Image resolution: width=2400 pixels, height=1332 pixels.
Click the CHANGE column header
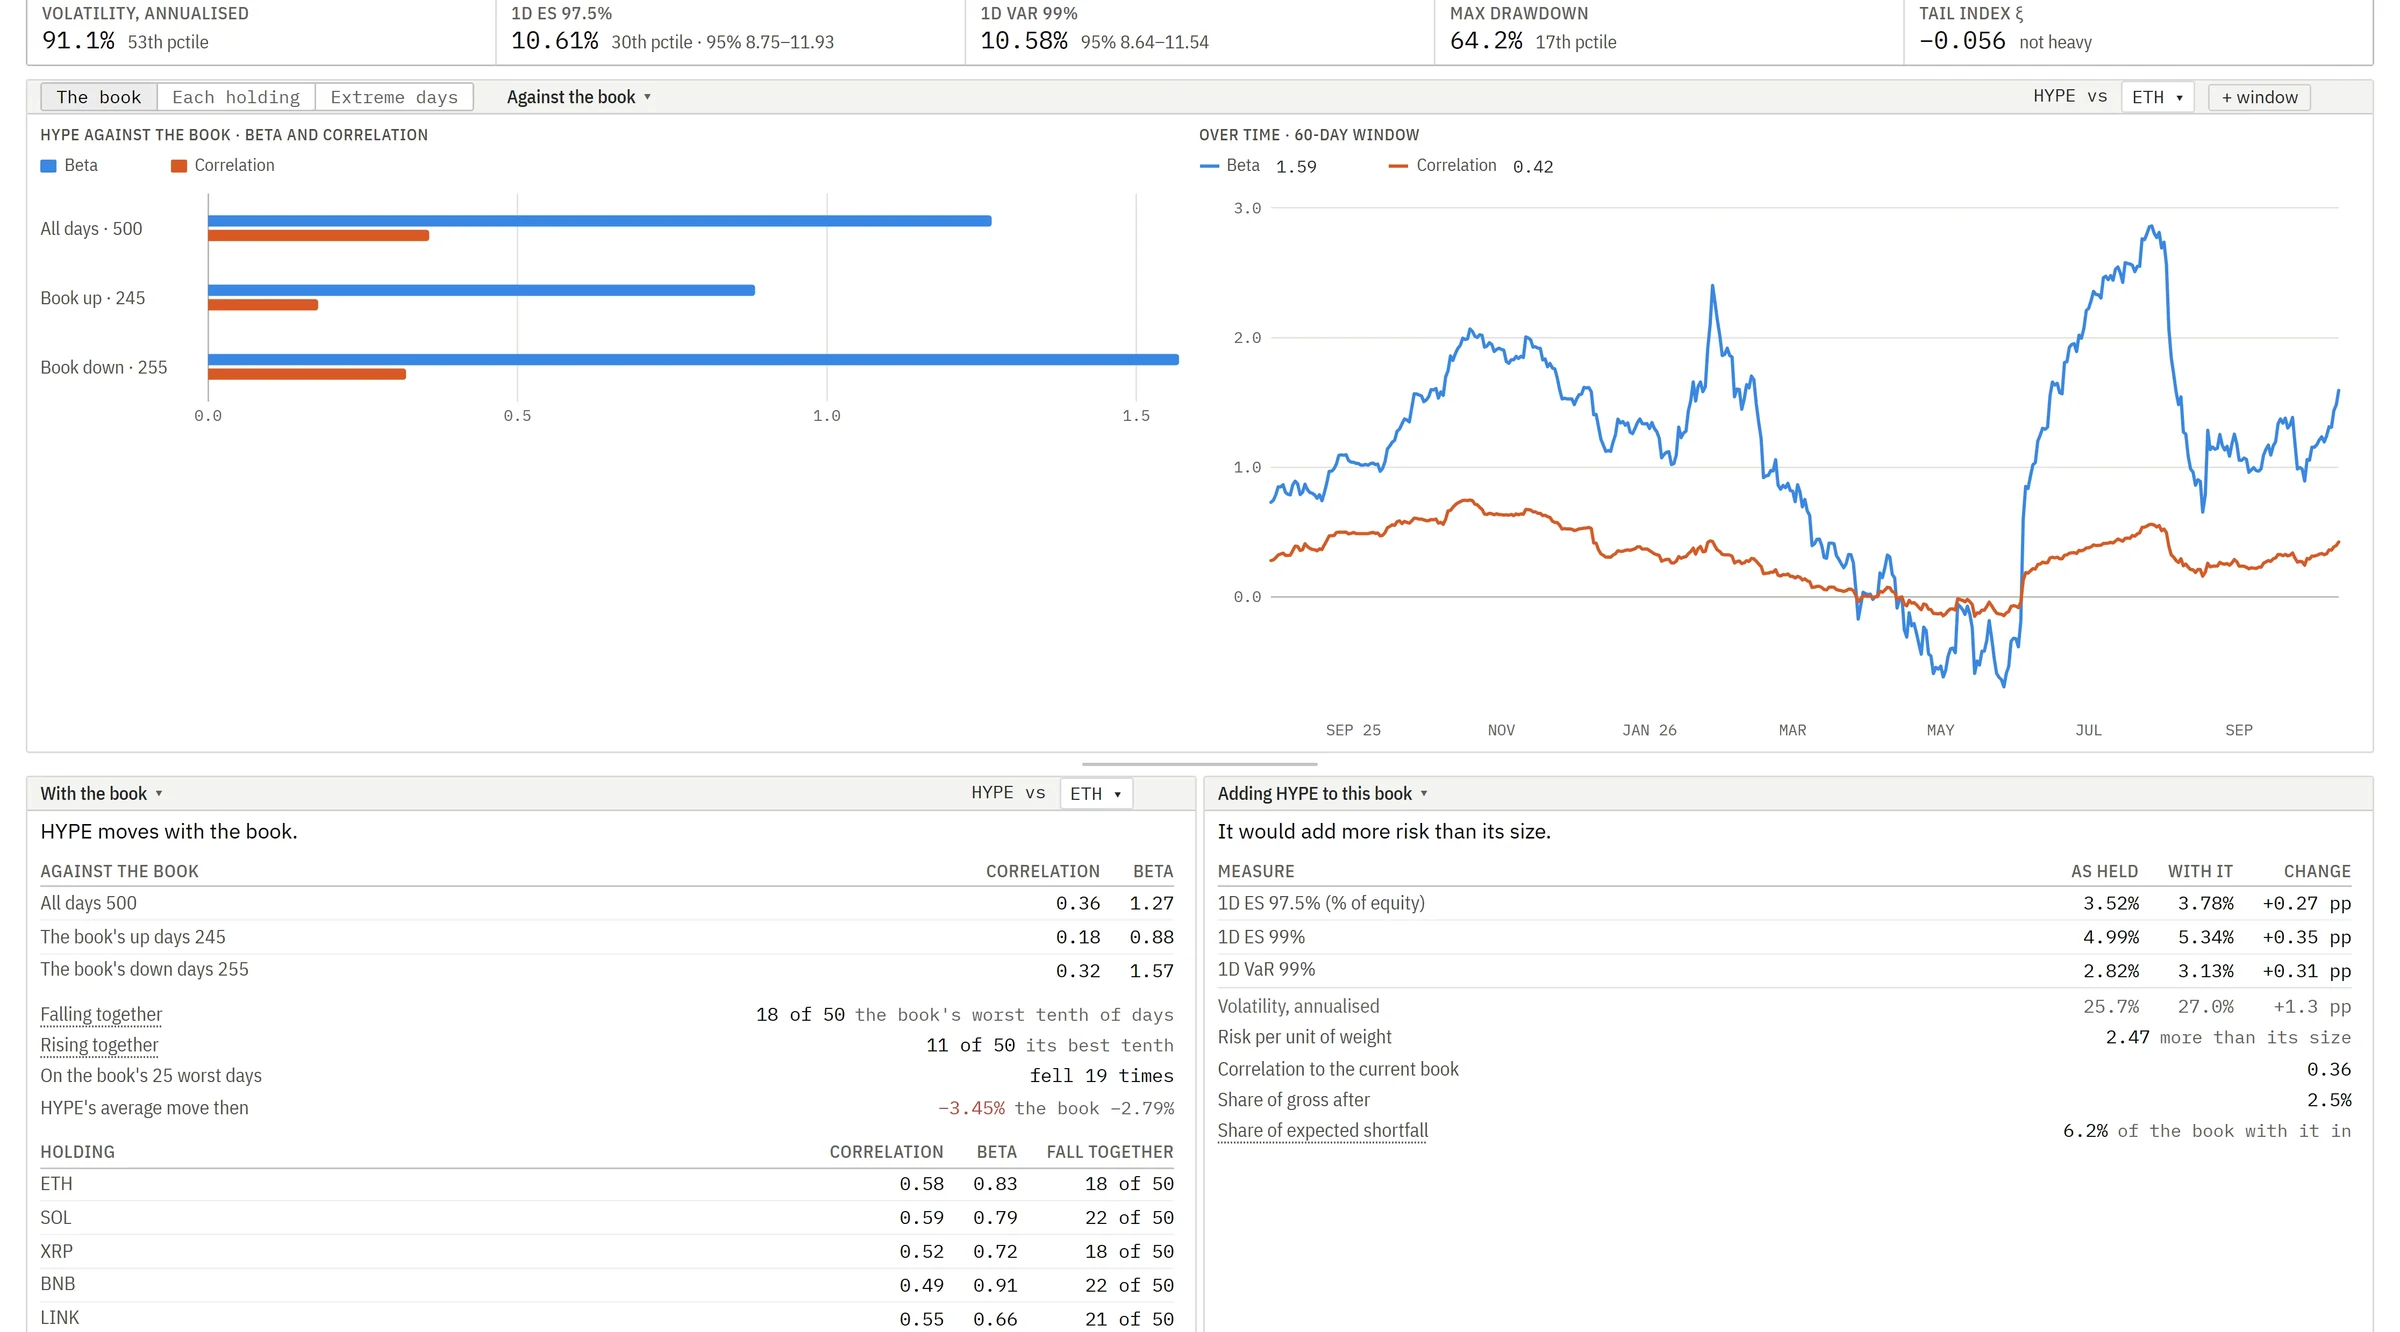point(2316,871)
